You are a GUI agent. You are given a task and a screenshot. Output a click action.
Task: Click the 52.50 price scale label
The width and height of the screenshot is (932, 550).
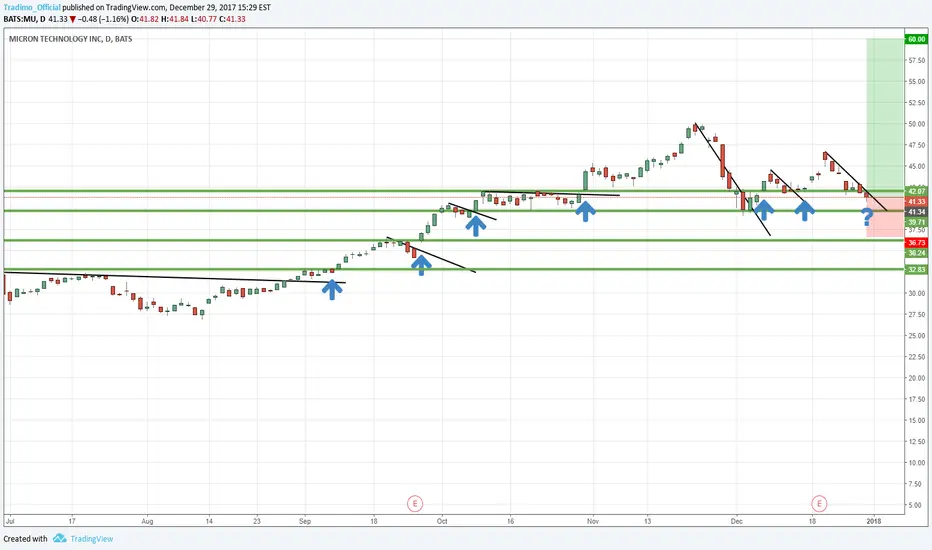point(917,103)
